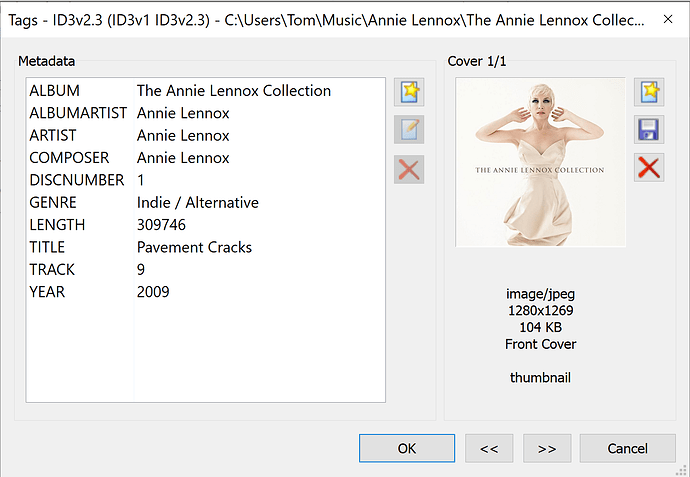Click the OK button
Viewport: 690px width, 477px height.
407,448
